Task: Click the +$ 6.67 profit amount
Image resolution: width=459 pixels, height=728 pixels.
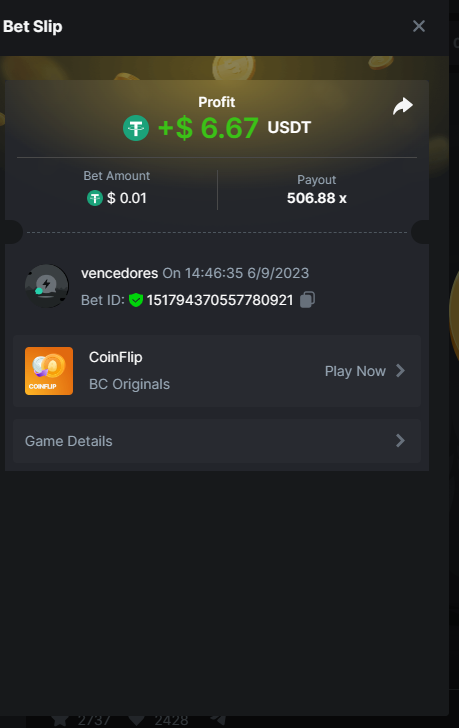Action: tap(208, 128)
